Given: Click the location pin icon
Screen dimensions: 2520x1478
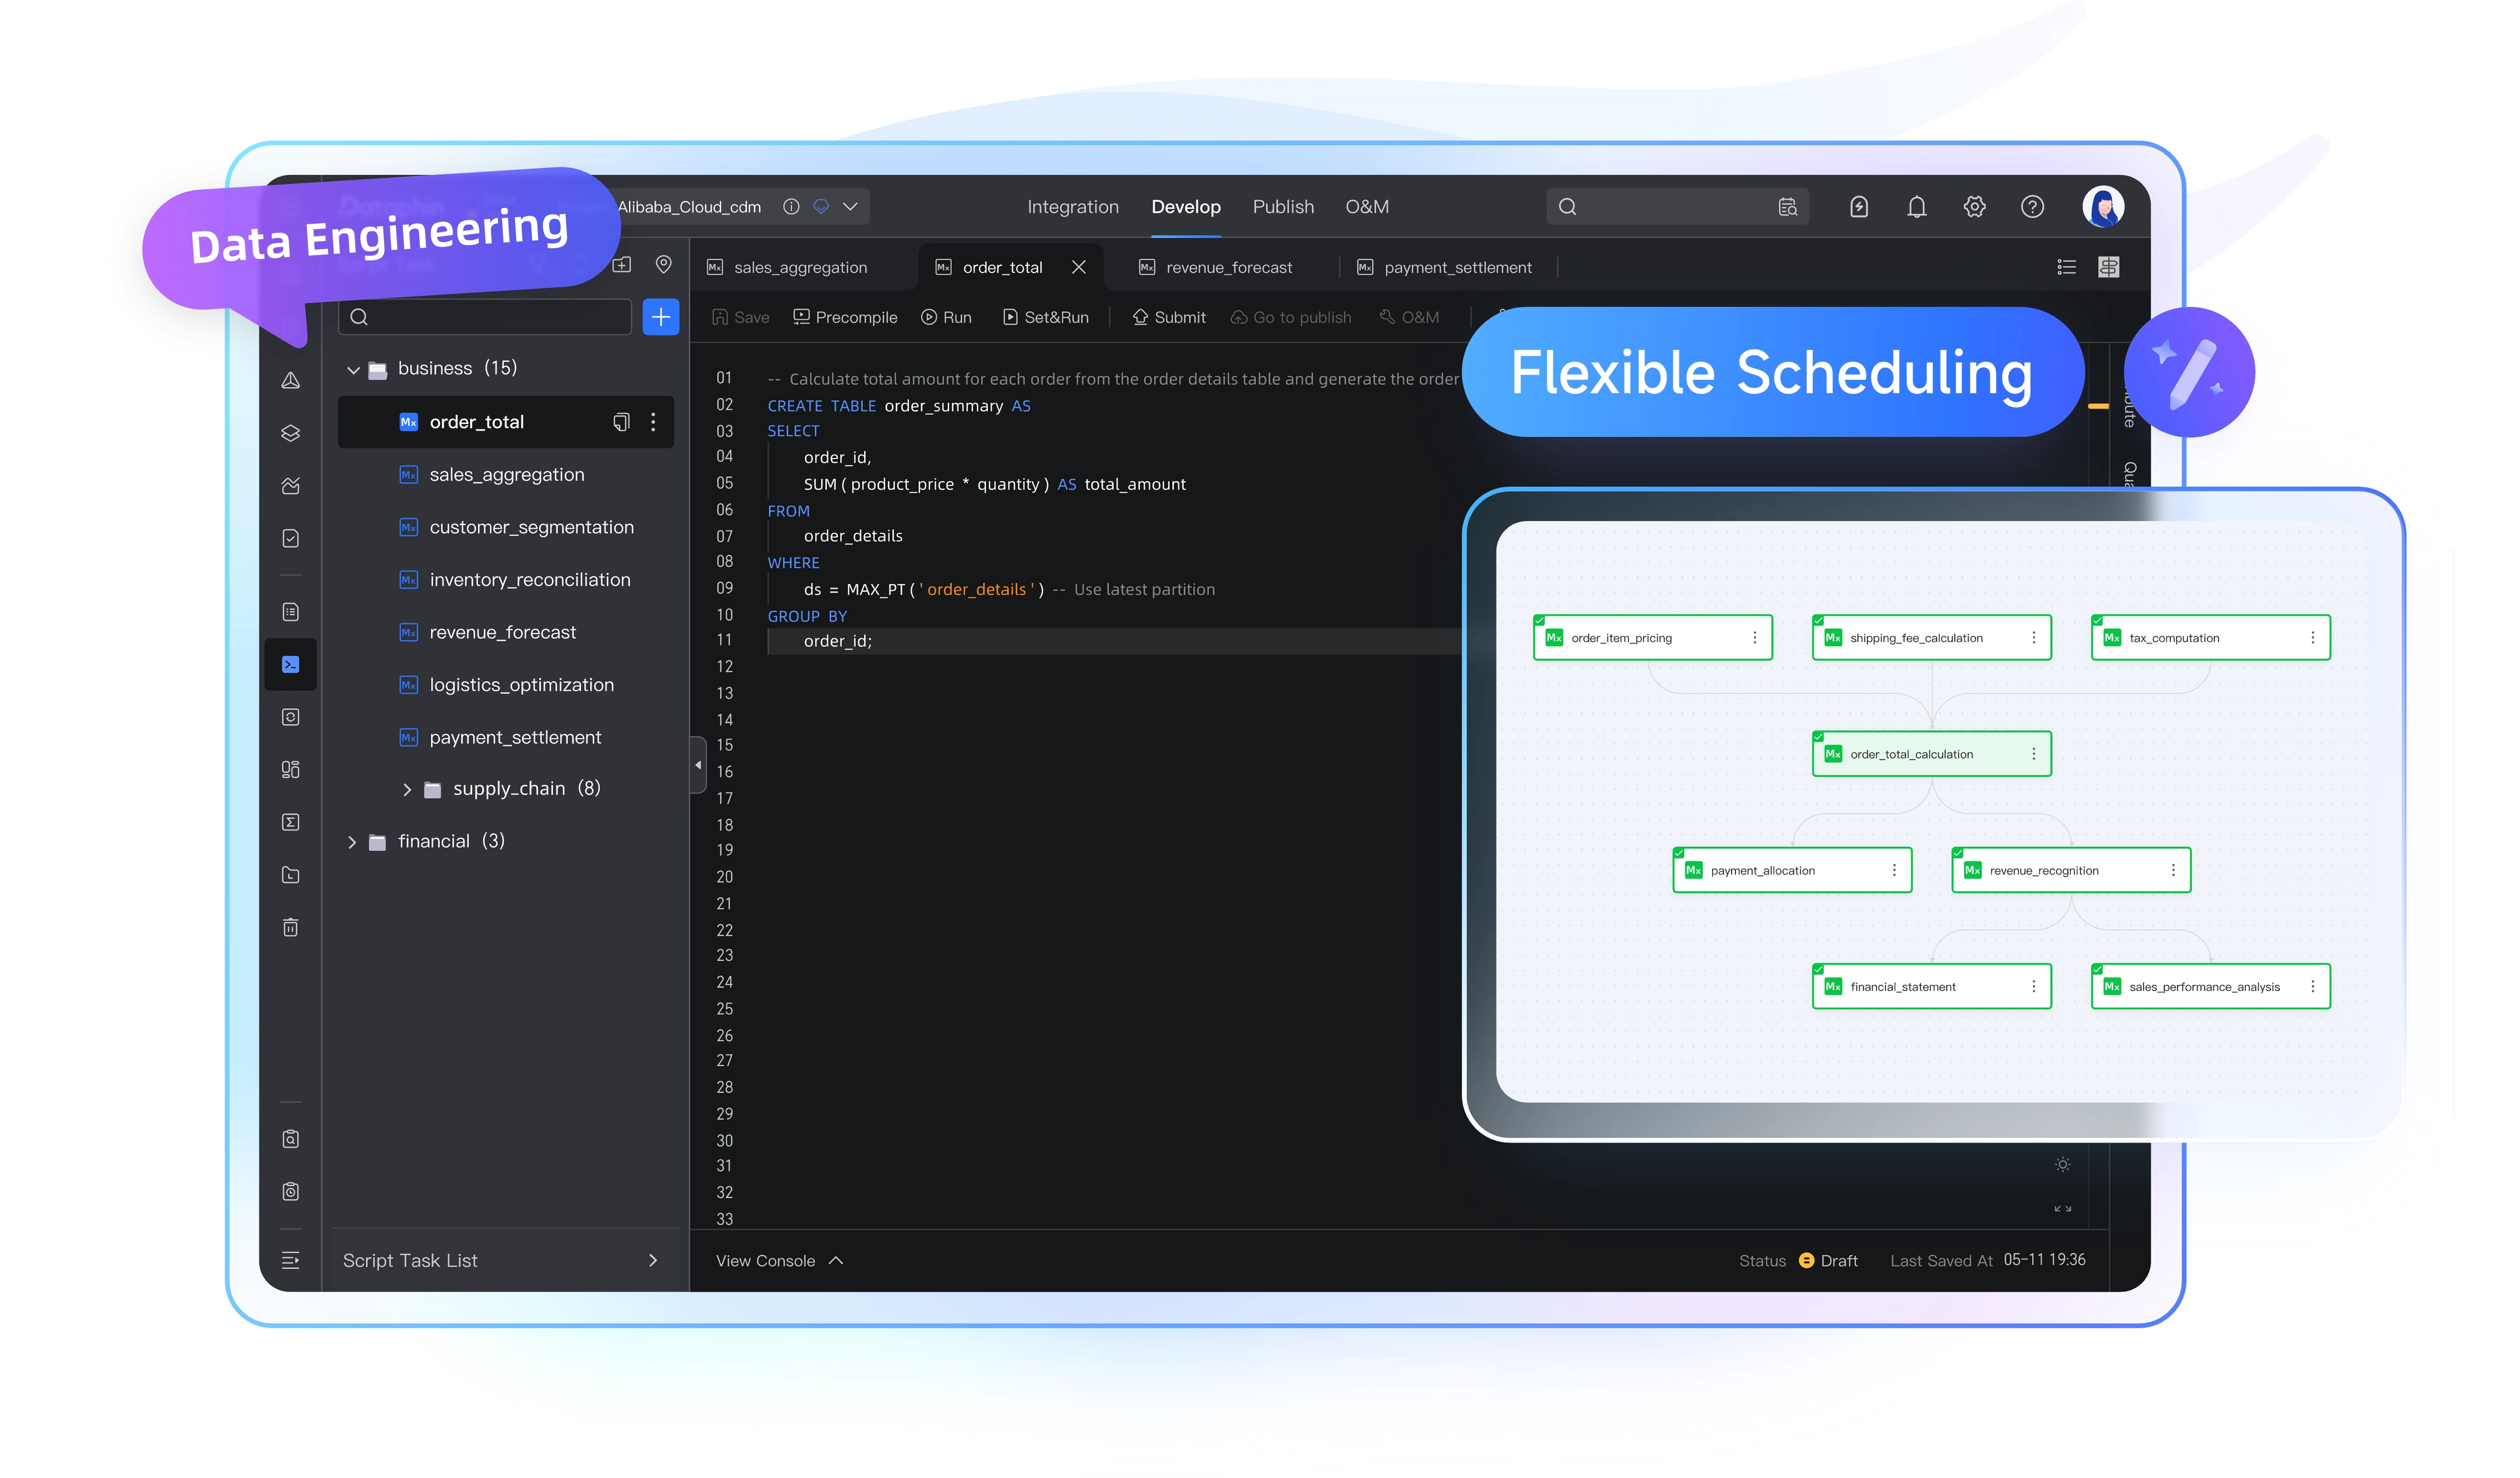Looking at the screenshot, I should click(x=663, y=264).
